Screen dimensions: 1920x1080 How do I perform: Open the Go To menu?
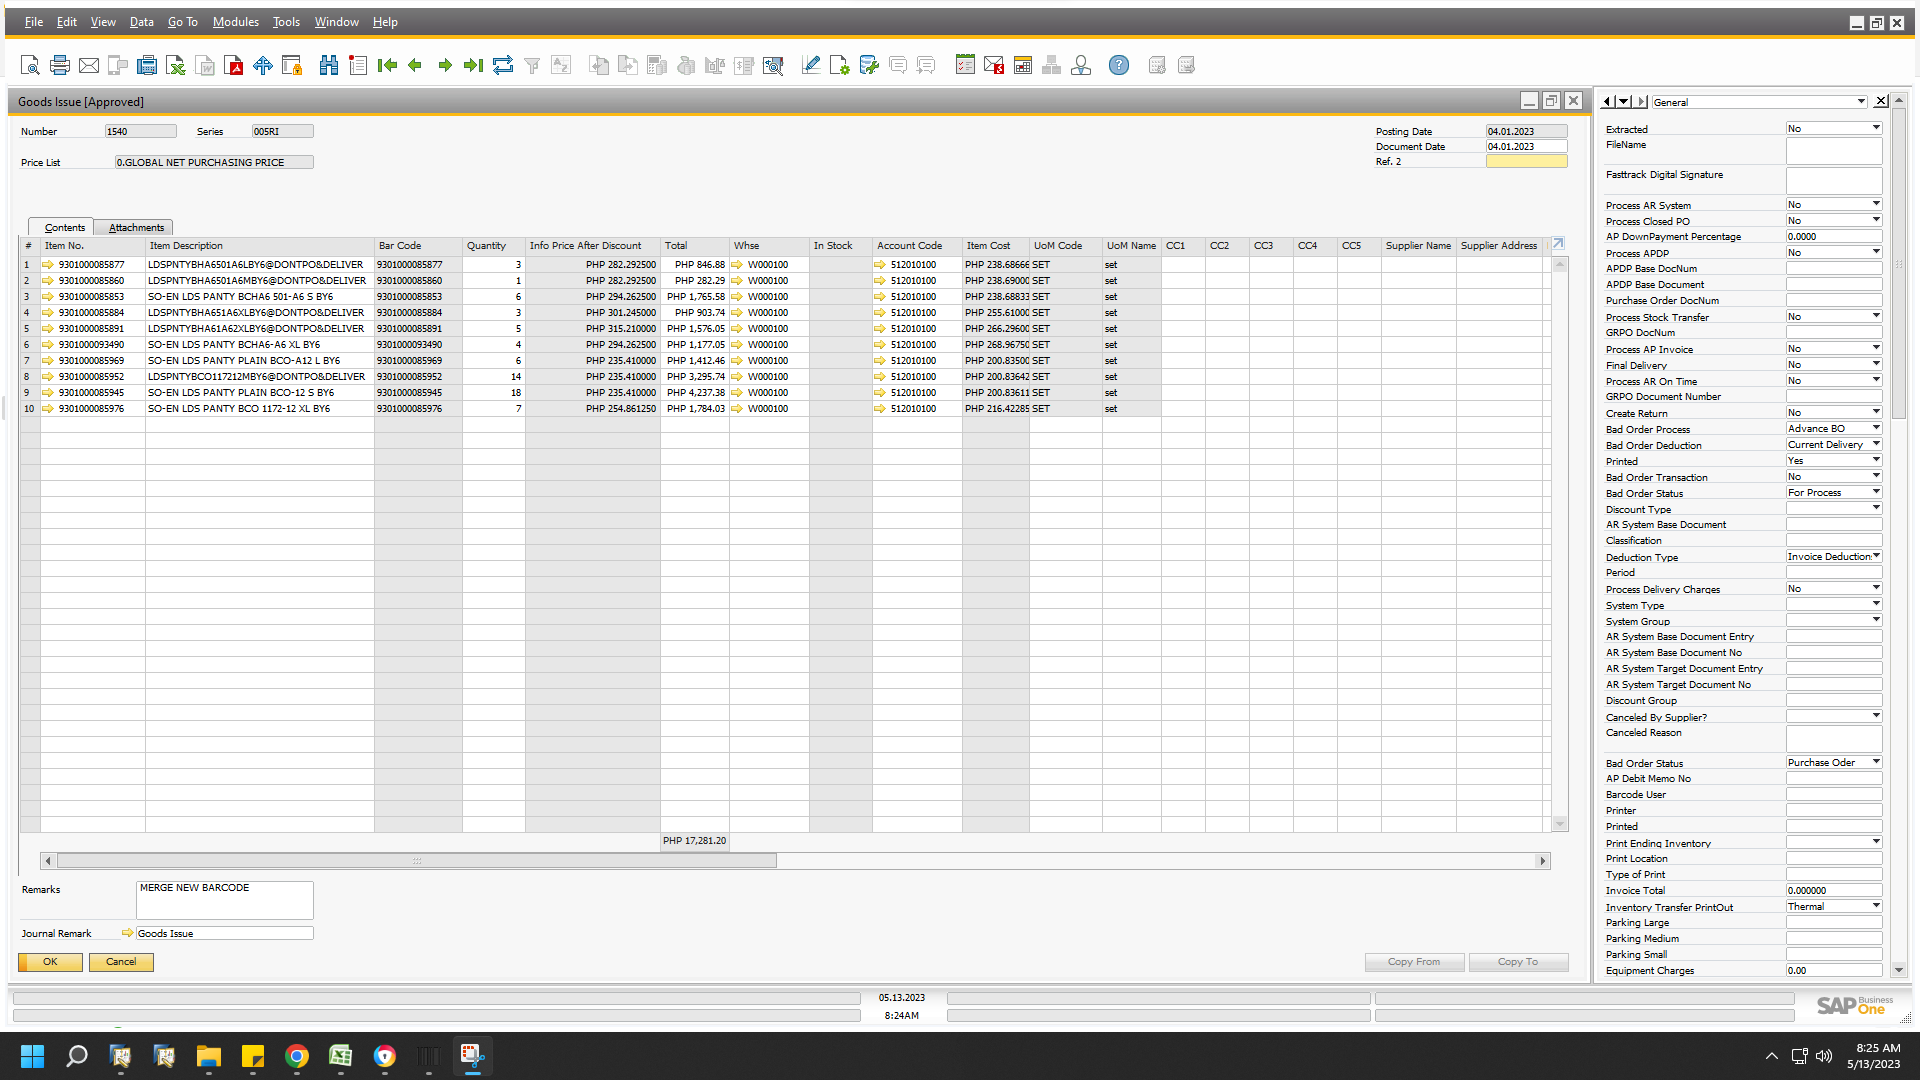pyautogui.click(x=183, y=22)
